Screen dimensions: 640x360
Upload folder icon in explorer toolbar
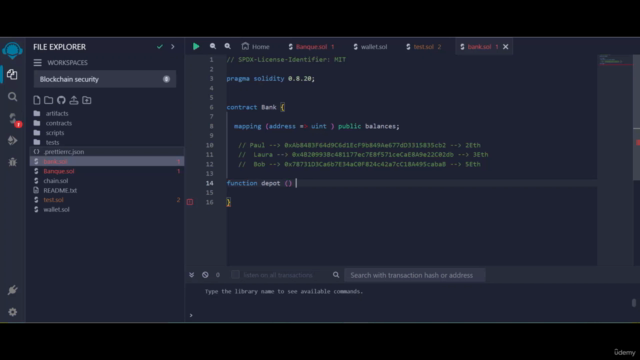pyautogui.click(x=87, y=100)
